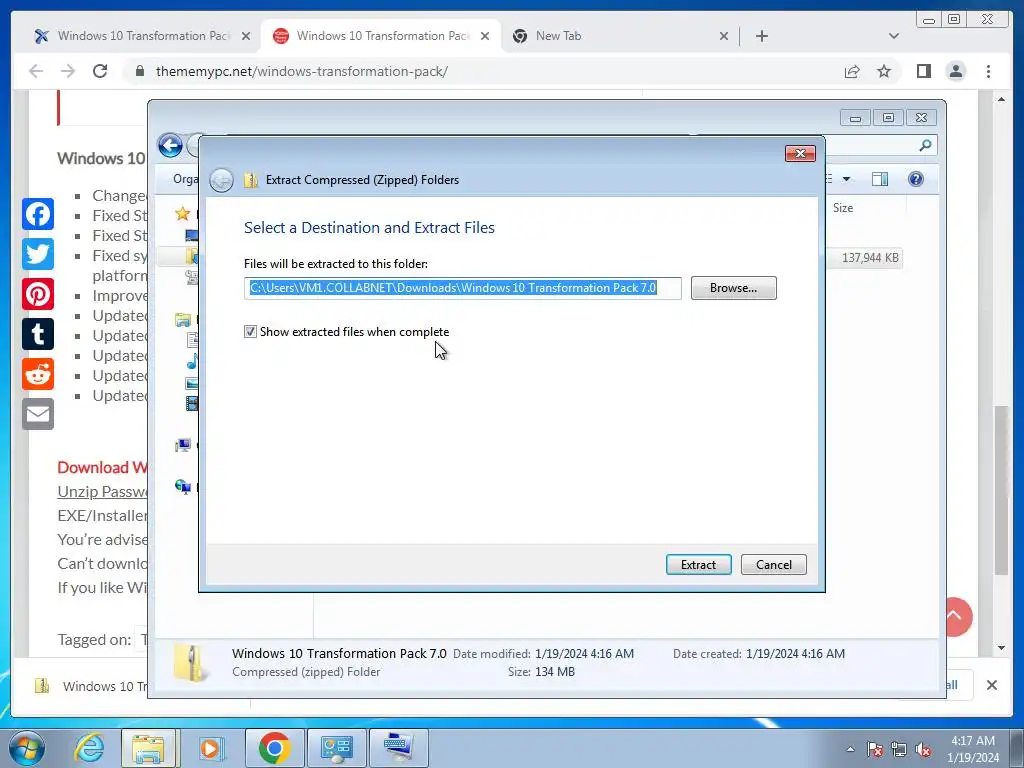
Task: Share page on Pinterest
Action: [38, 294]
